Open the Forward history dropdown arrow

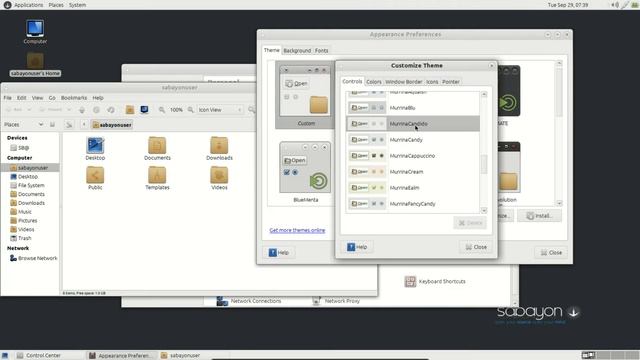[69, 110]
